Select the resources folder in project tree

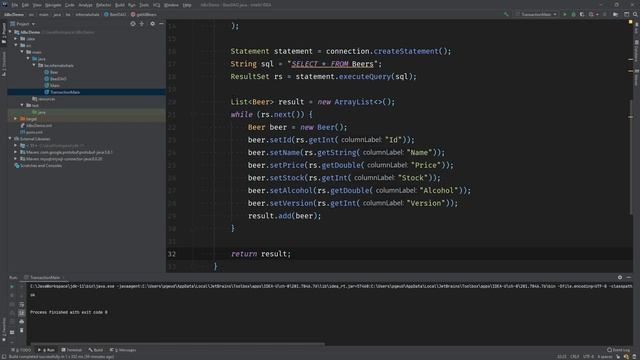pos(43,99)
